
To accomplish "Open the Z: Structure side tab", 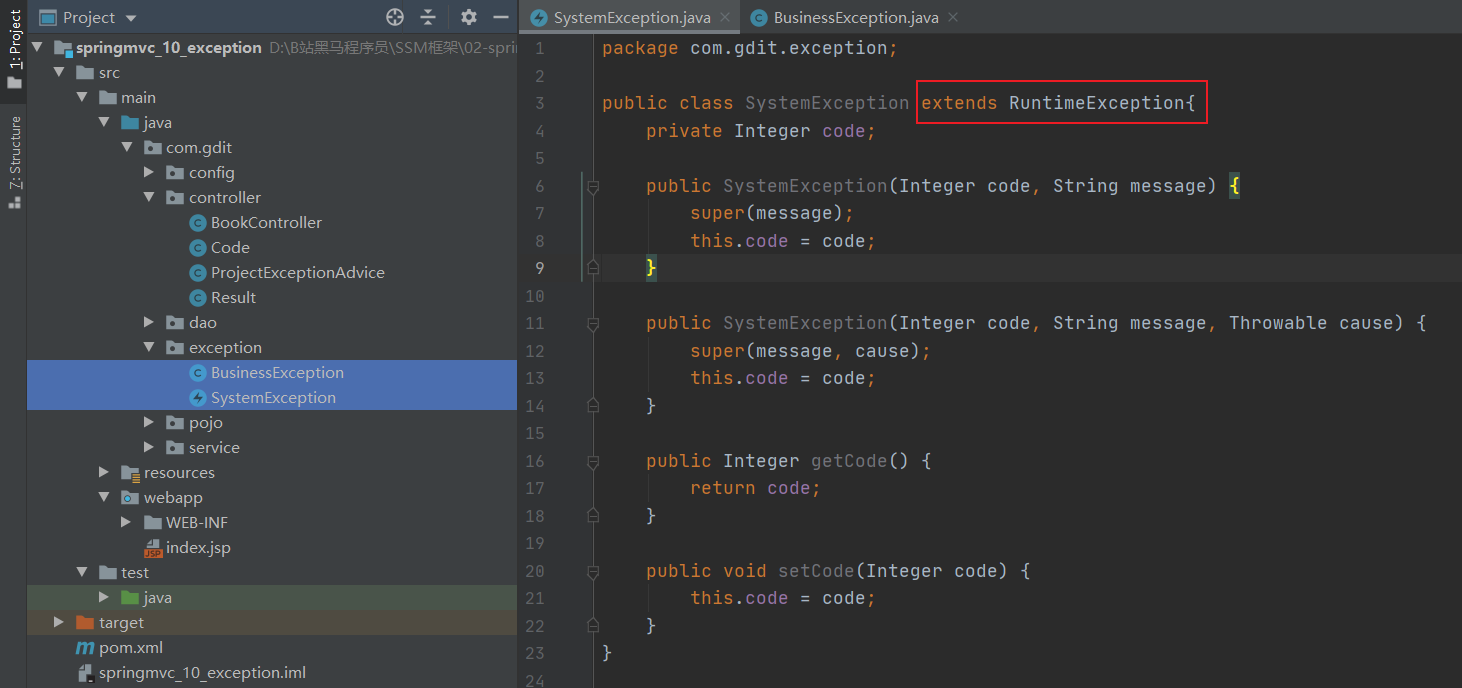I will [14, 163].
